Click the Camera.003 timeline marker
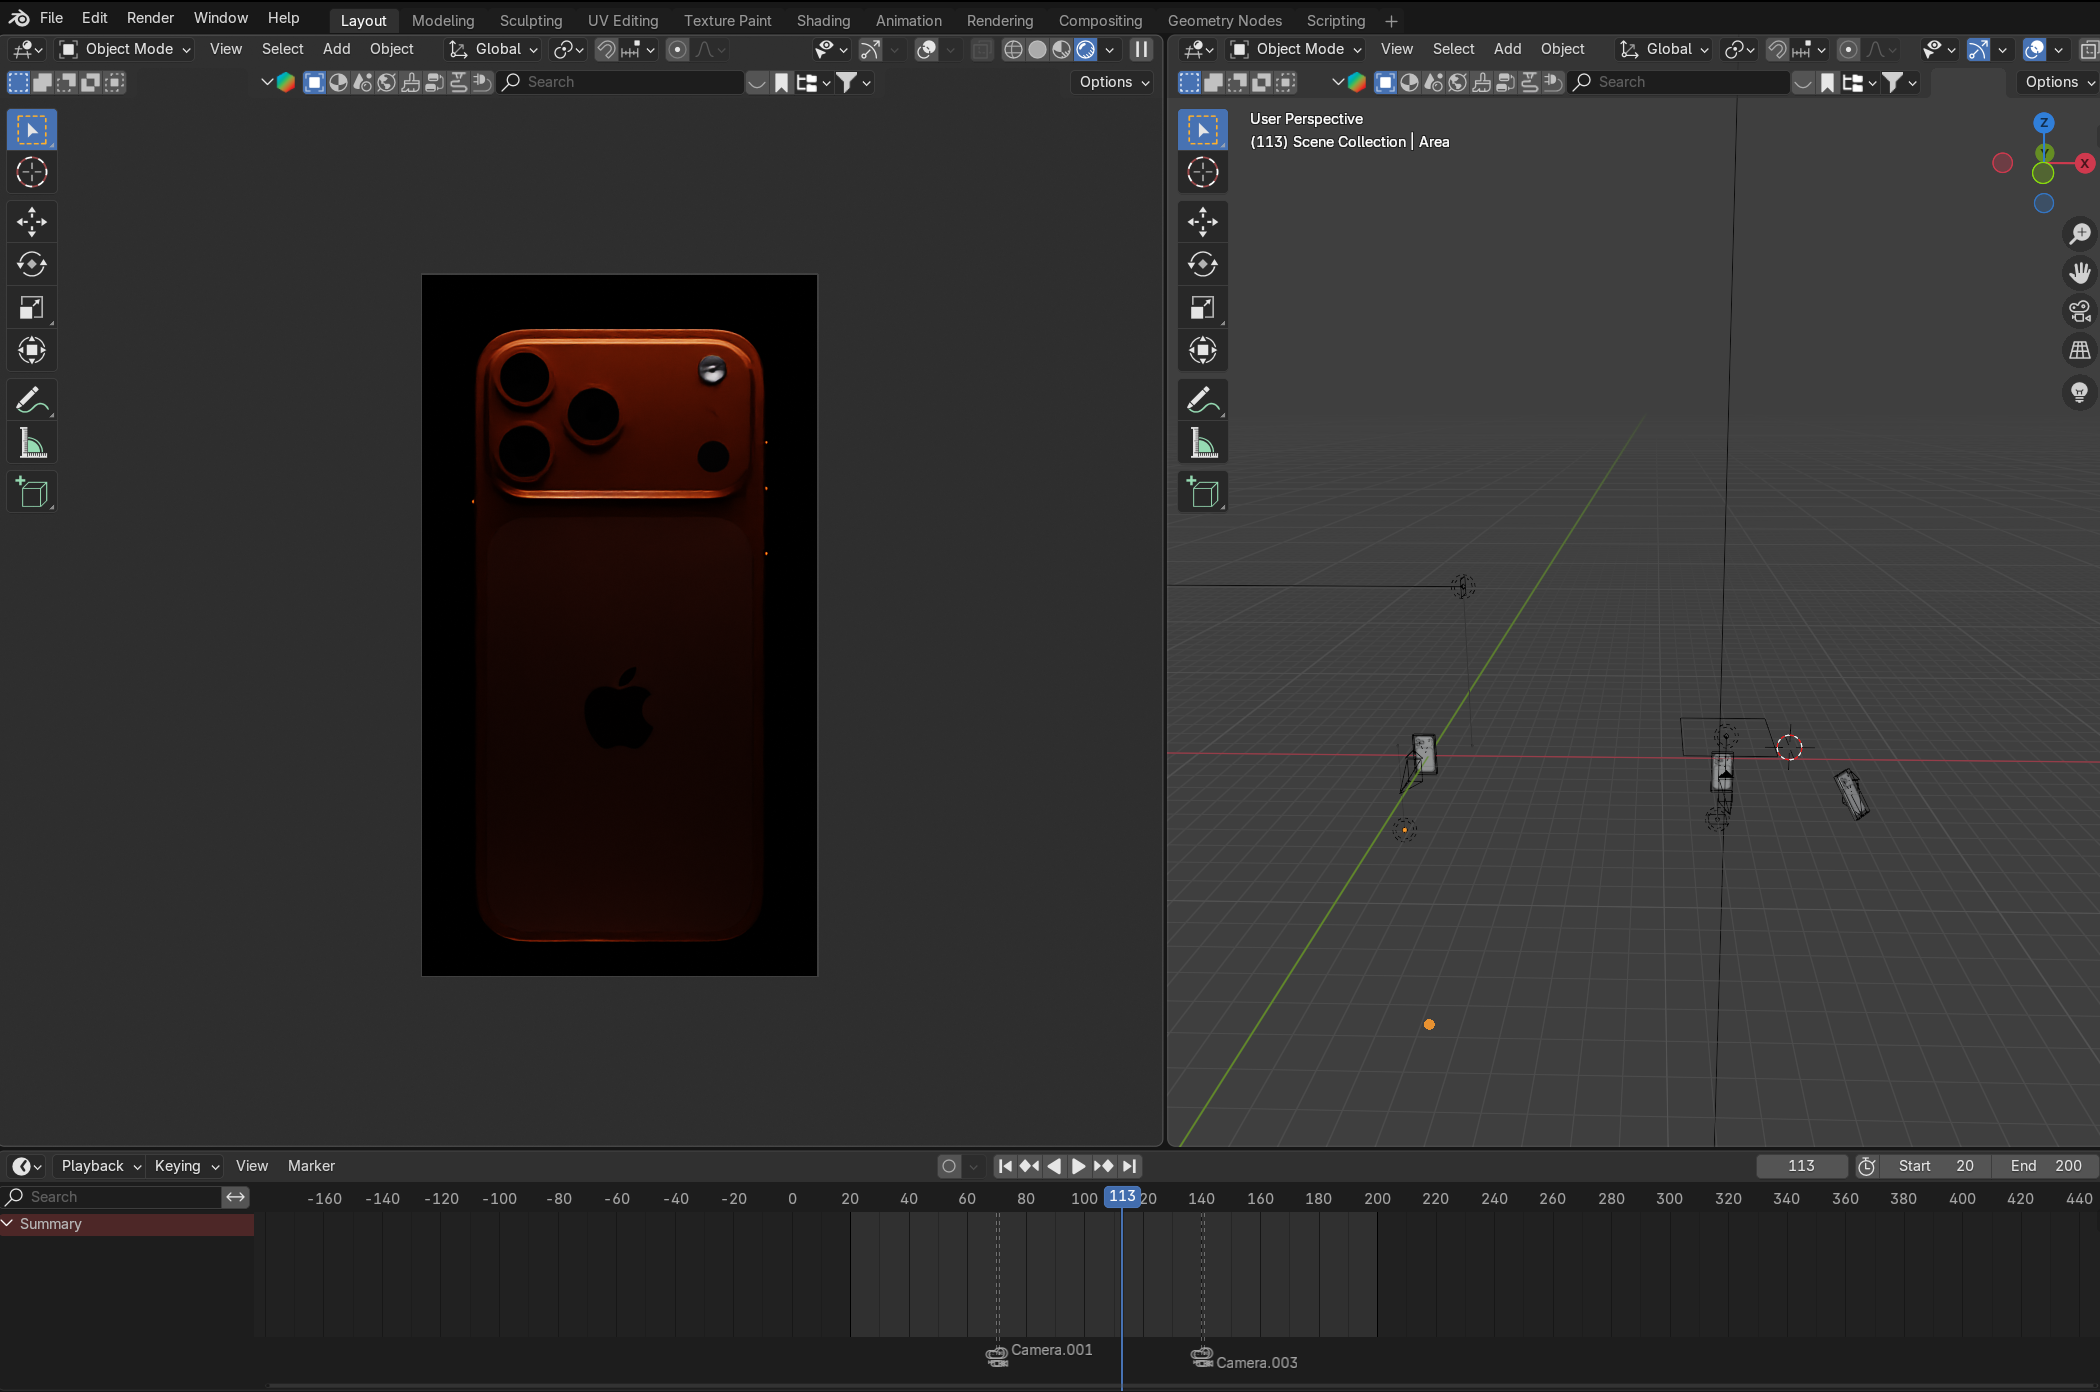 click(1203, 1358)
